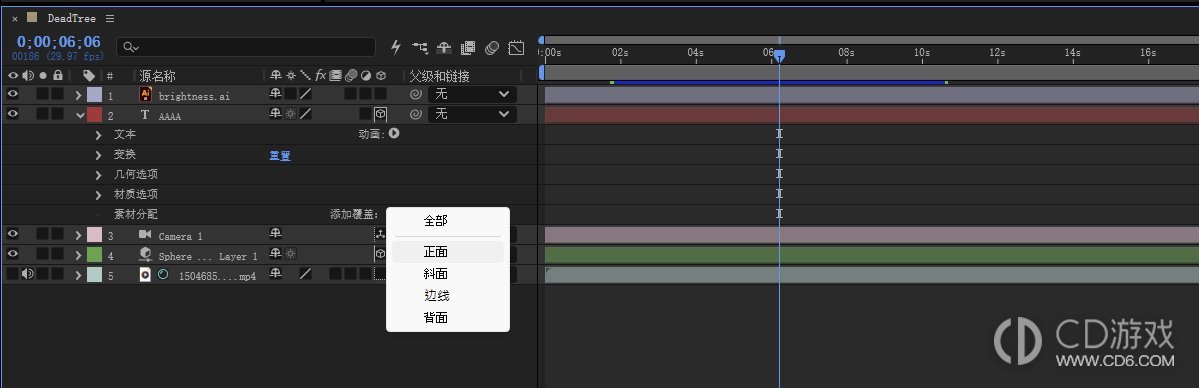Viewport: 1199px width, 388px height.
Task: Toggle the quality switch on brightness.ai
Action: tap(305, 94)
